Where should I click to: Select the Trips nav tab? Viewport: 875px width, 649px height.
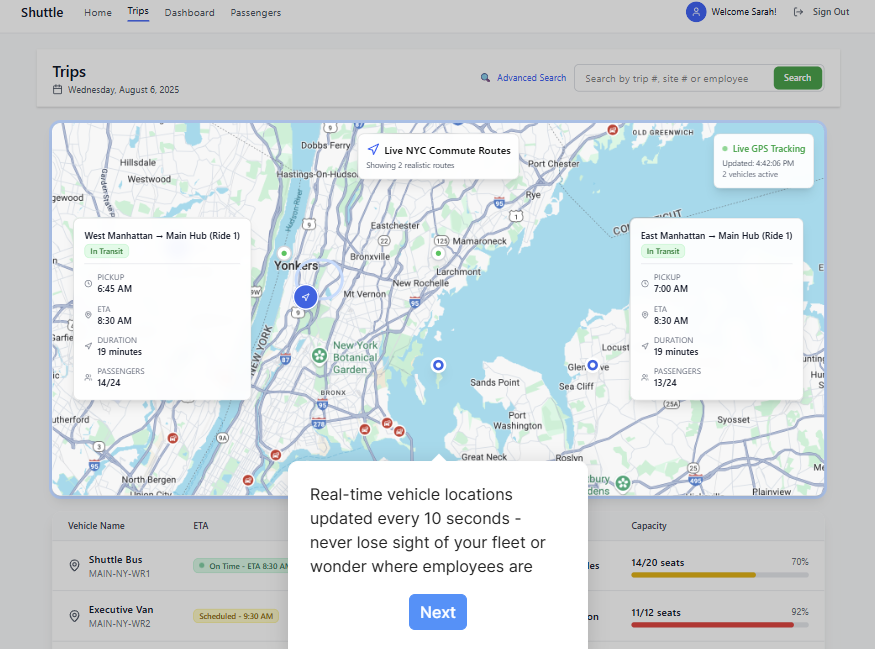coord(138,11)
